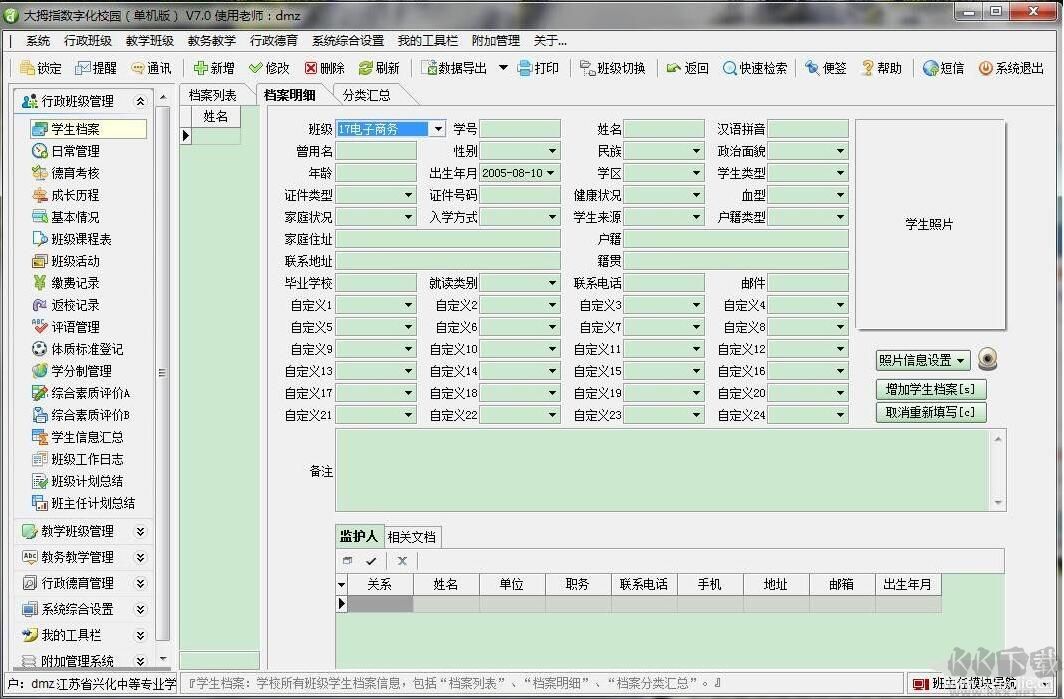Click the 打印 print icon
Screen dimensions: 1064x699
(x=526, y=68)
